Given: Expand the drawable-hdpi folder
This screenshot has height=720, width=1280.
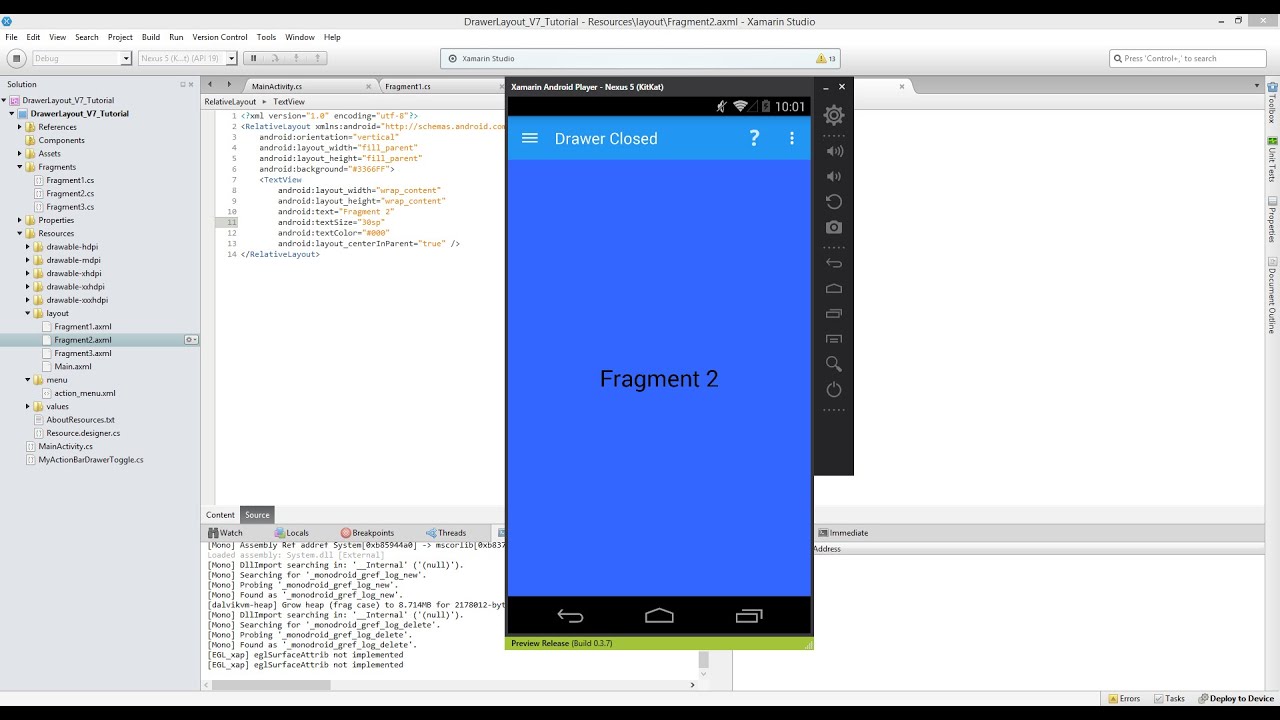Looking at the screenshot, I should 27,246.
